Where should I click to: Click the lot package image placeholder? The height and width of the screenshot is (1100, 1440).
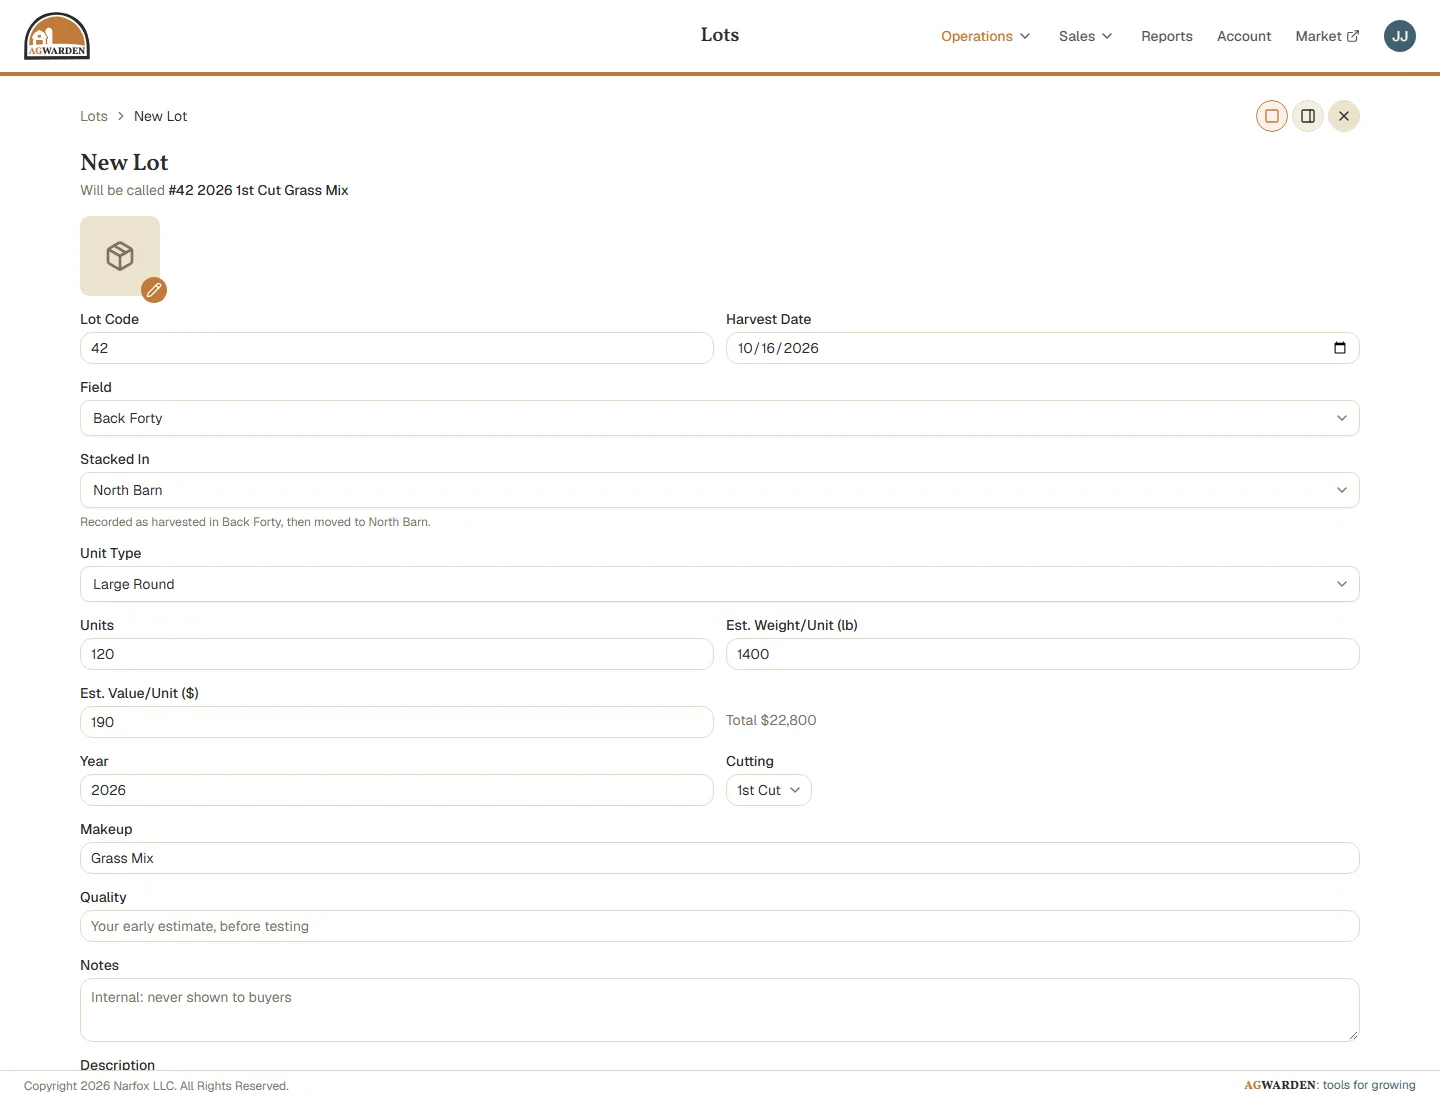tap(120, 256)
